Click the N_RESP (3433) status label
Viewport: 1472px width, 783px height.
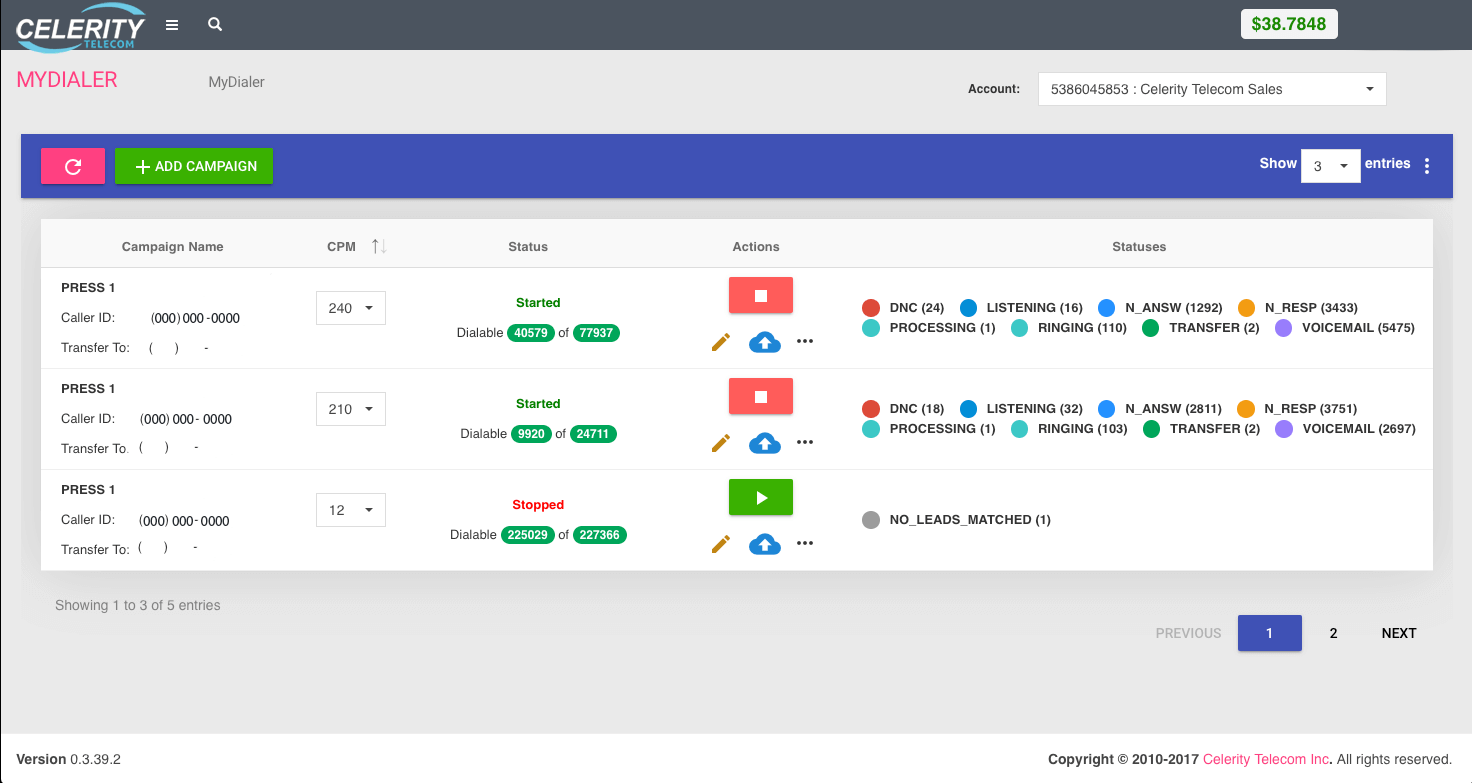click(x=1311, y=308)
